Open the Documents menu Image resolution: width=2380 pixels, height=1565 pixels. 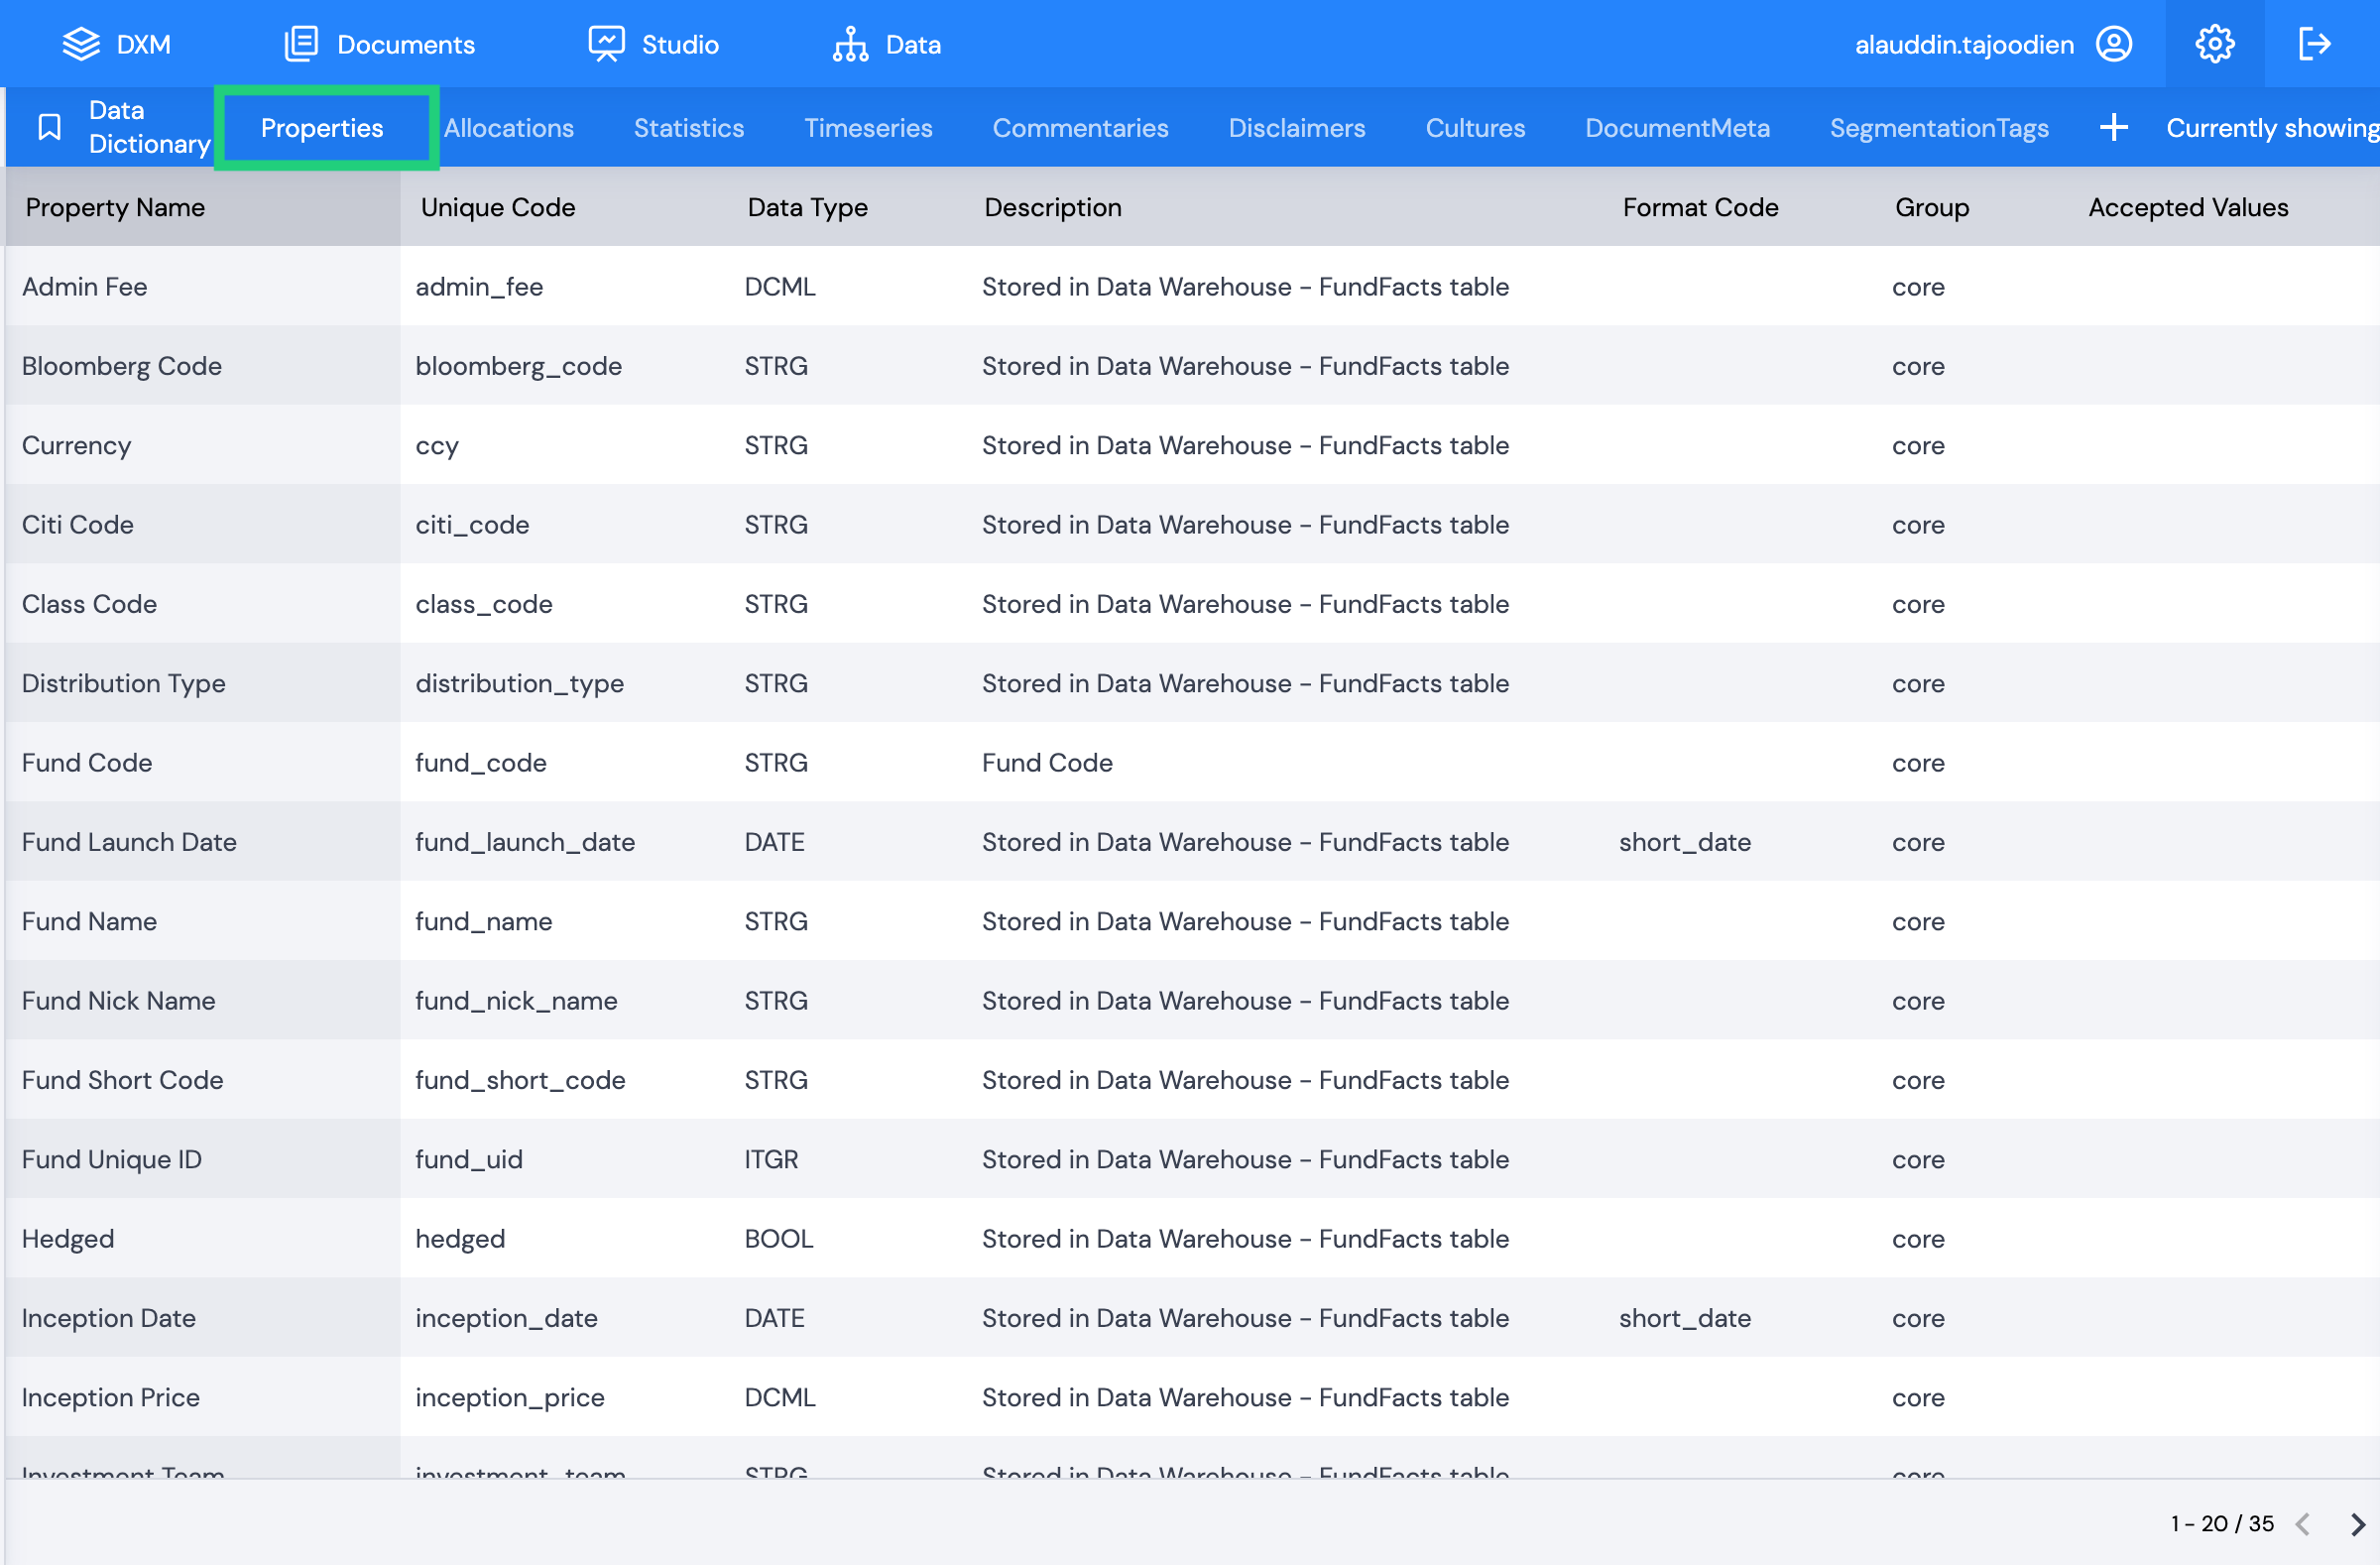(x=406, y=44)
